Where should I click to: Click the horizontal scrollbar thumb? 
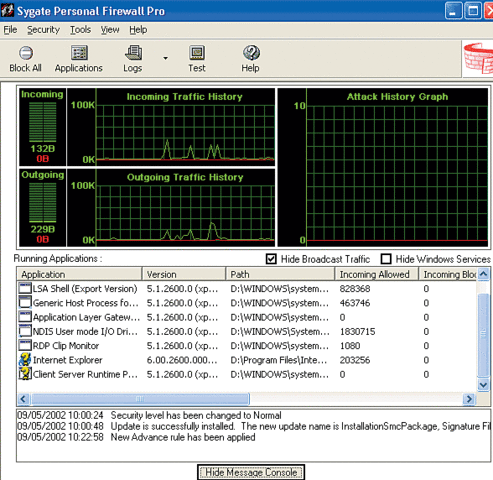[x=140, y=399]
